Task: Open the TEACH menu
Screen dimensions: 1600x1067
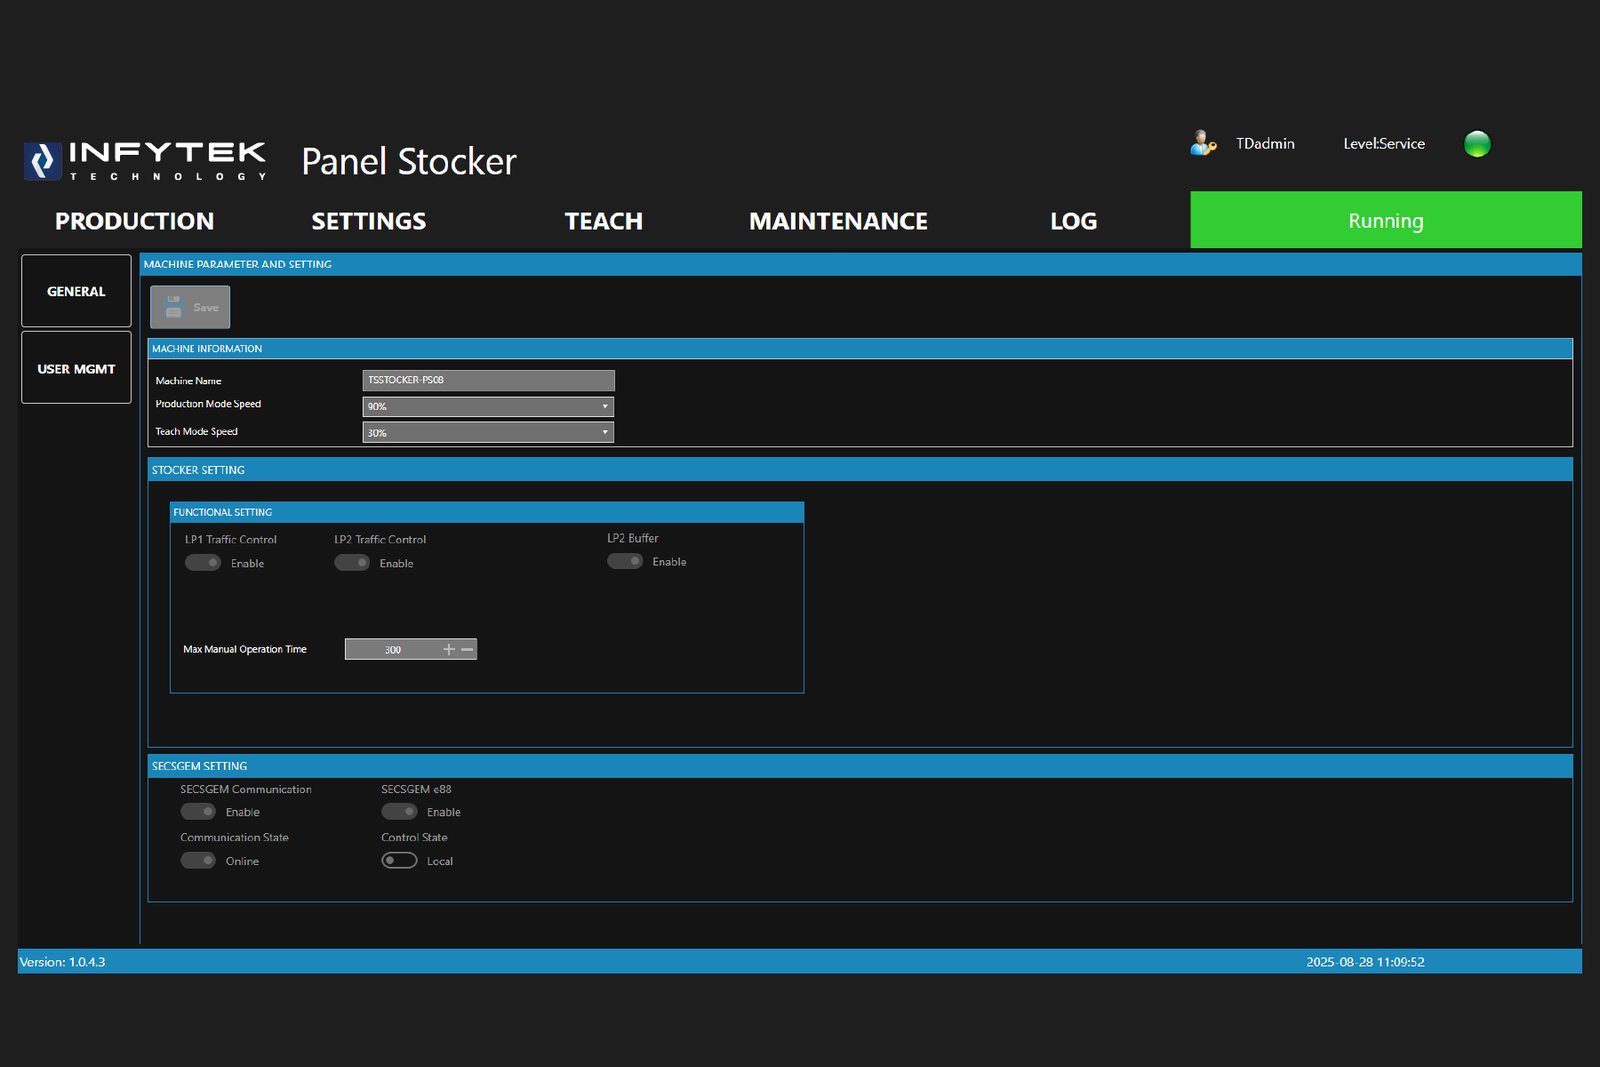Action: (603, 220)
